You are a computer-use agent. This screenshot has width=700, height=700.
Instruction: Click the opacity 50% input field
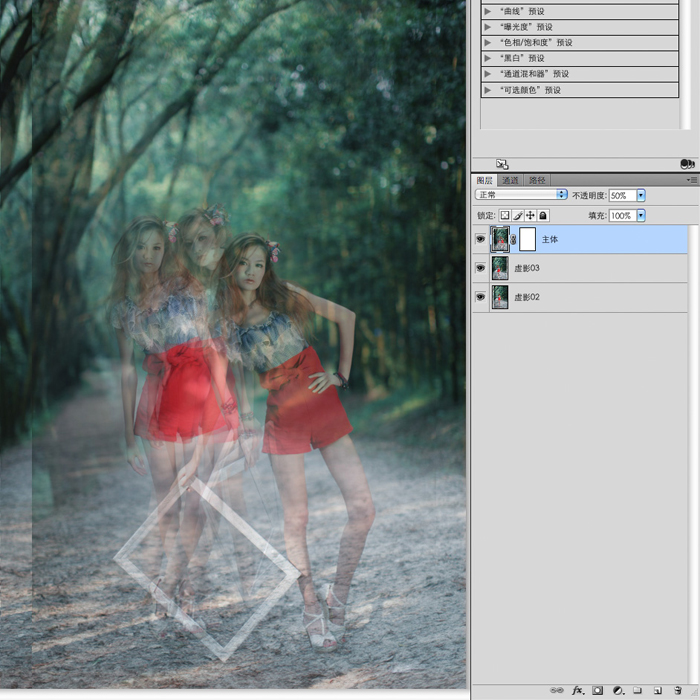pyautogui.click(x=623, y=195)
